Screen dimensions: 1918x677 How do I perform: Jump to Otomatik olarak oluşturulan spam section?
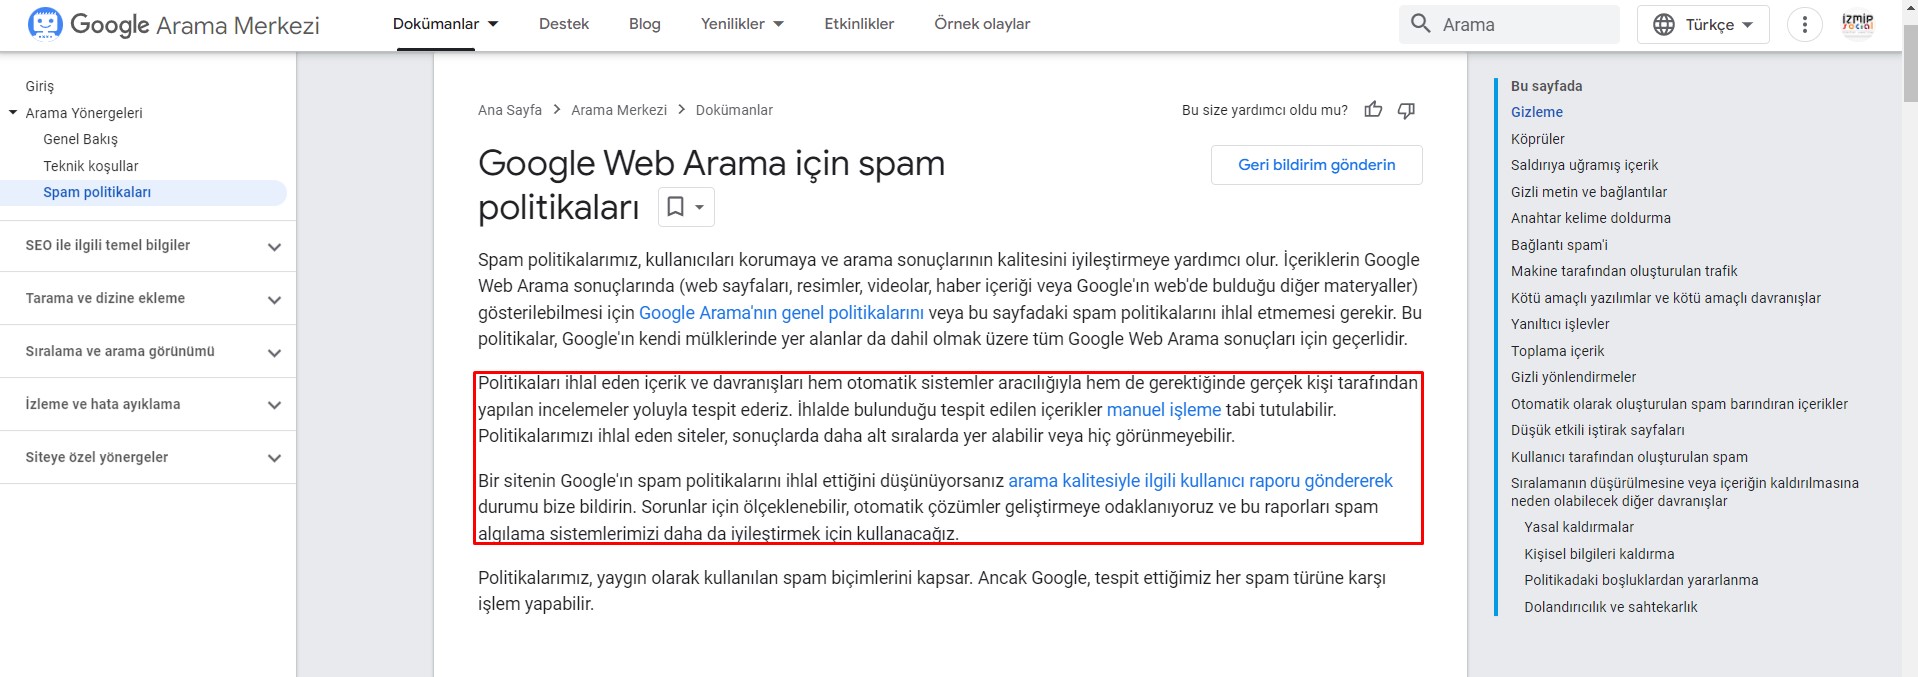[x=1679, y=404]
